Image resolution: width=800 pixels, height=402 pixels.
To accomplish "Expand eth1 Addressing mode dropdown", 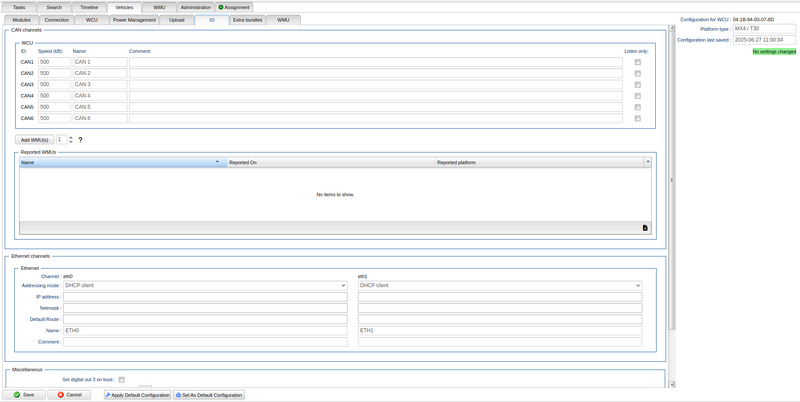I will [x=500, y=285].
